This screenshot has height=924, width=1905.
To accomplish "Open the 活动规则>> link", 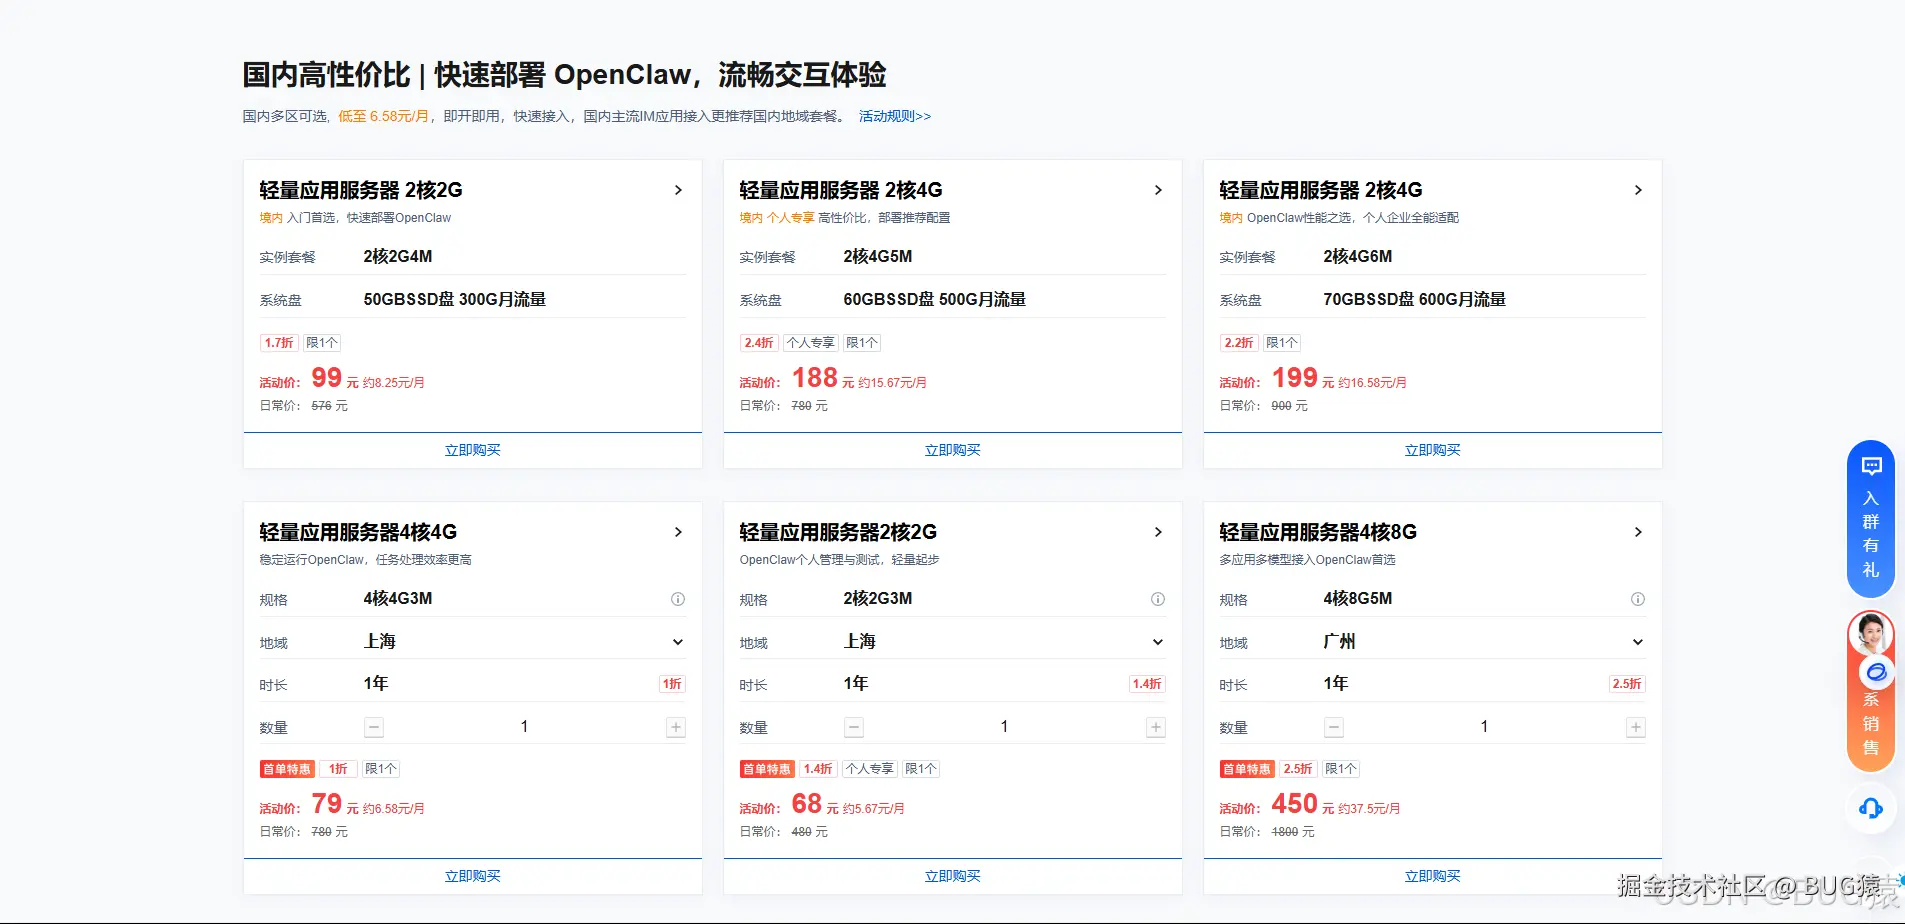I will click(x=895, y=116).
